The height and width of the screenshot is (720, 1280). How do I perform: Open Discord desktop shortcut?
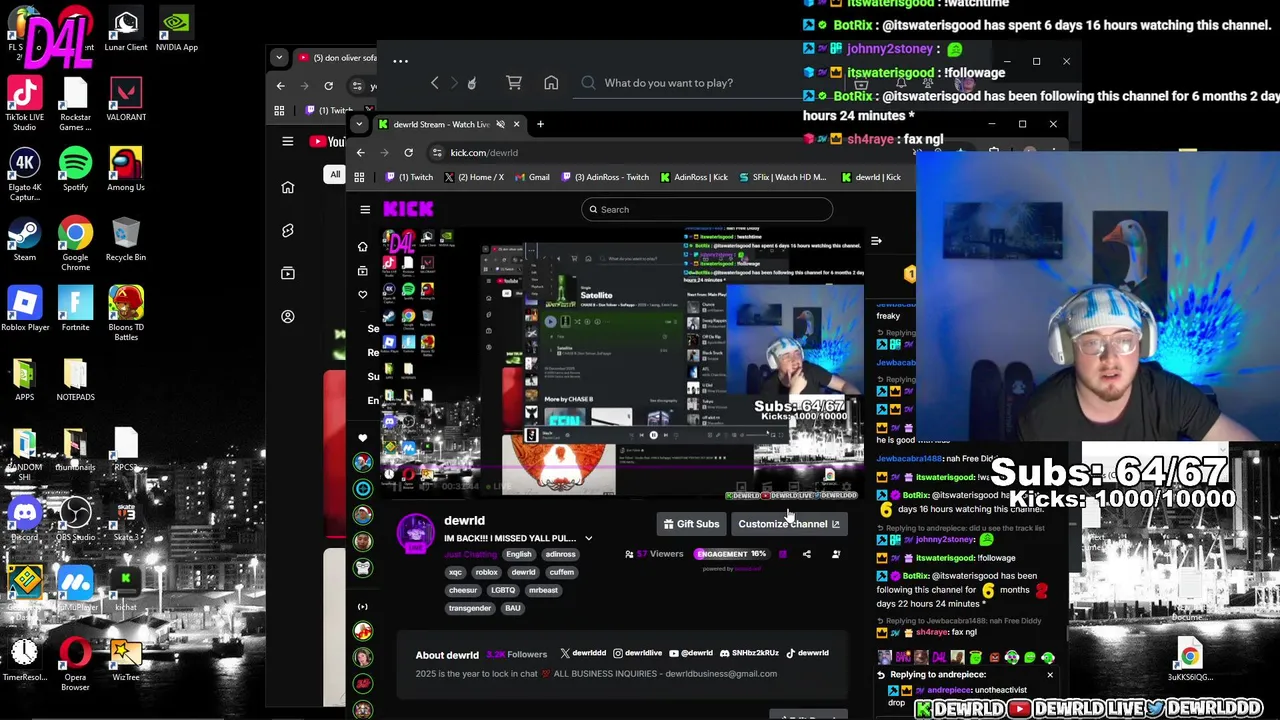(24, 520)
